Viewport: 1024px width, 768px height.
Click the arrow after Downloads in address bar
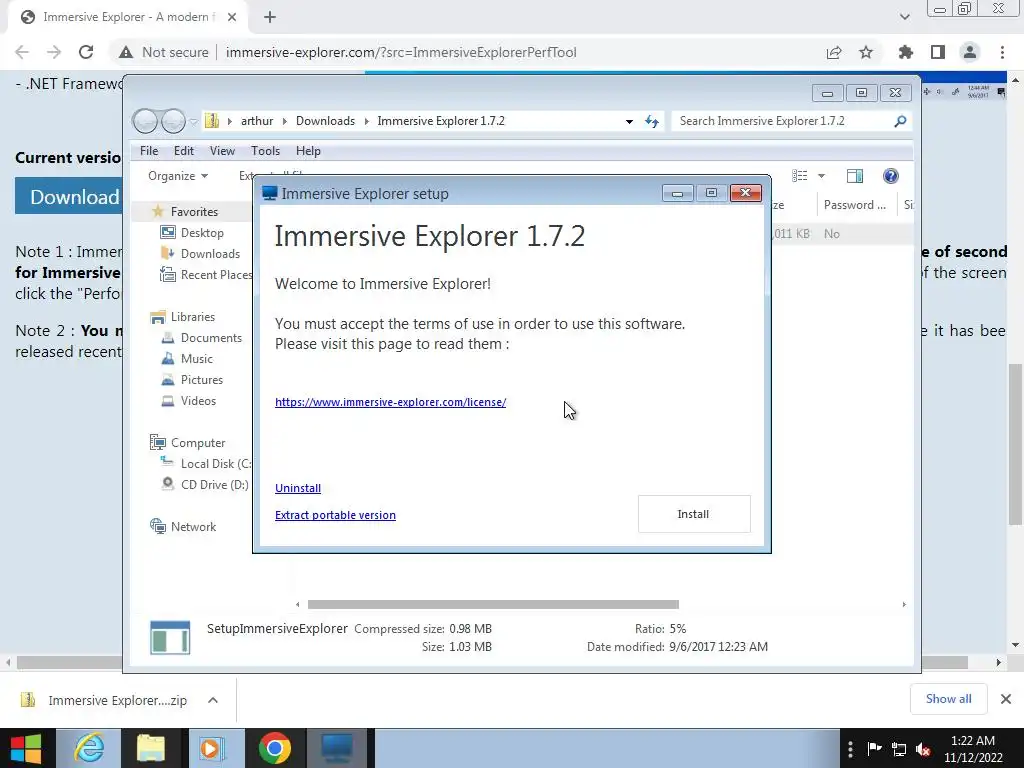[x=366, y=121]
